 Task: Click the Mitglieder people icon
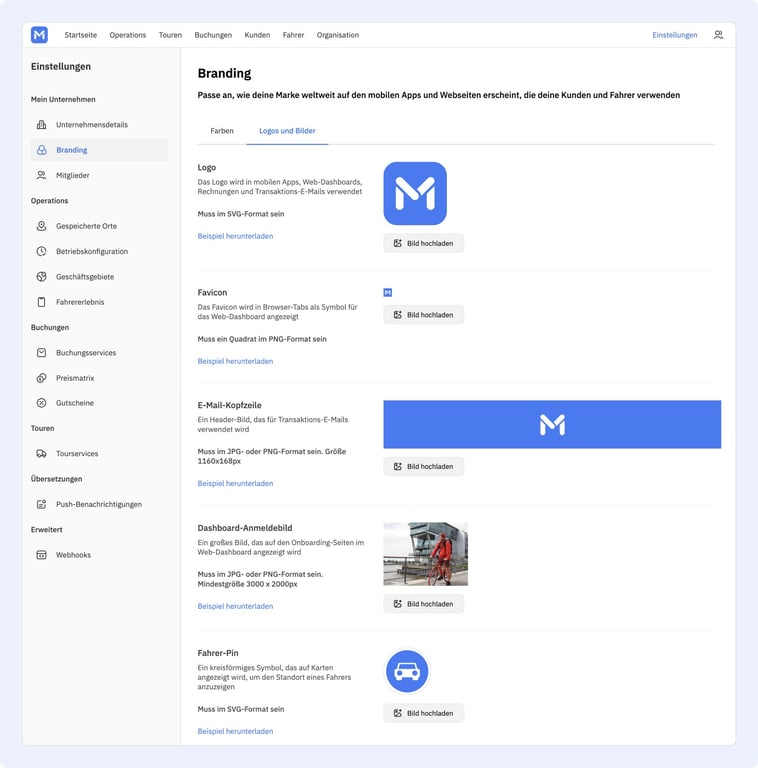click(x=42, y=175)
